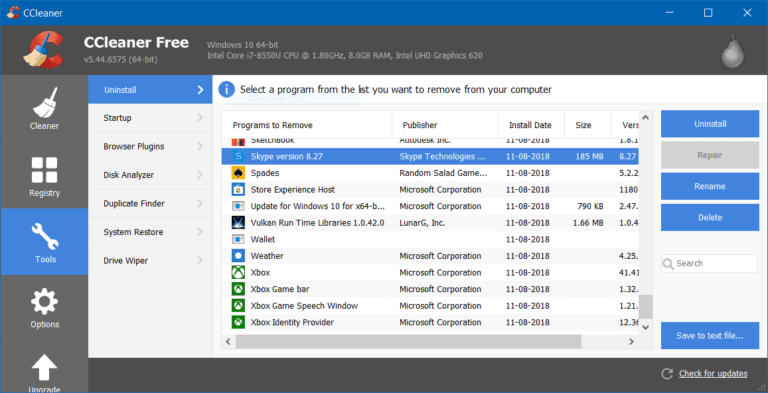Expand the Disk Analyzer chevron arrow
The height and width of the screenshot is (393, 768).
coord(200,175)
